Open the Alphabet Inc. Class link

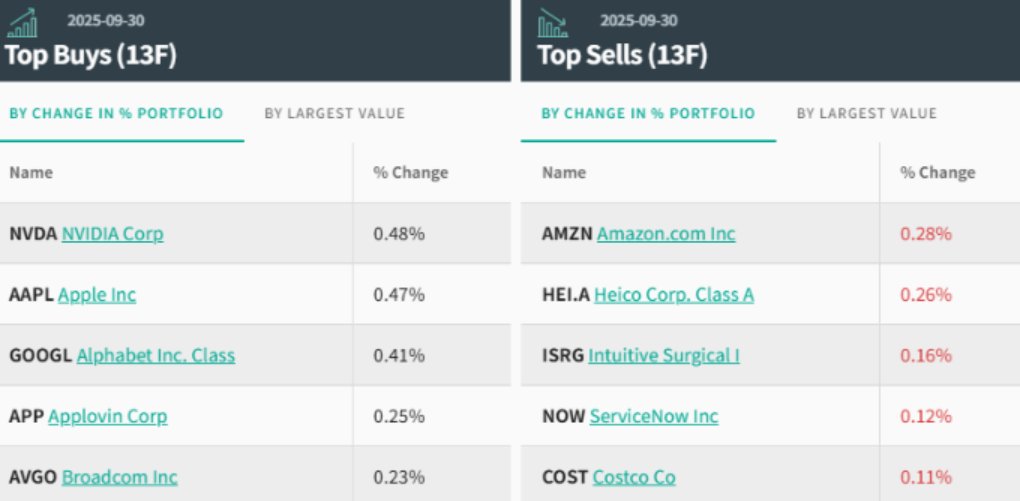click(156, 355)
